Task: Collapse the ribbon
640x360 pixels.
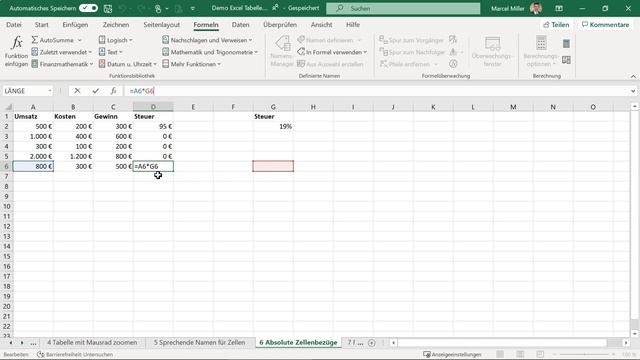Action: (633, 76)
